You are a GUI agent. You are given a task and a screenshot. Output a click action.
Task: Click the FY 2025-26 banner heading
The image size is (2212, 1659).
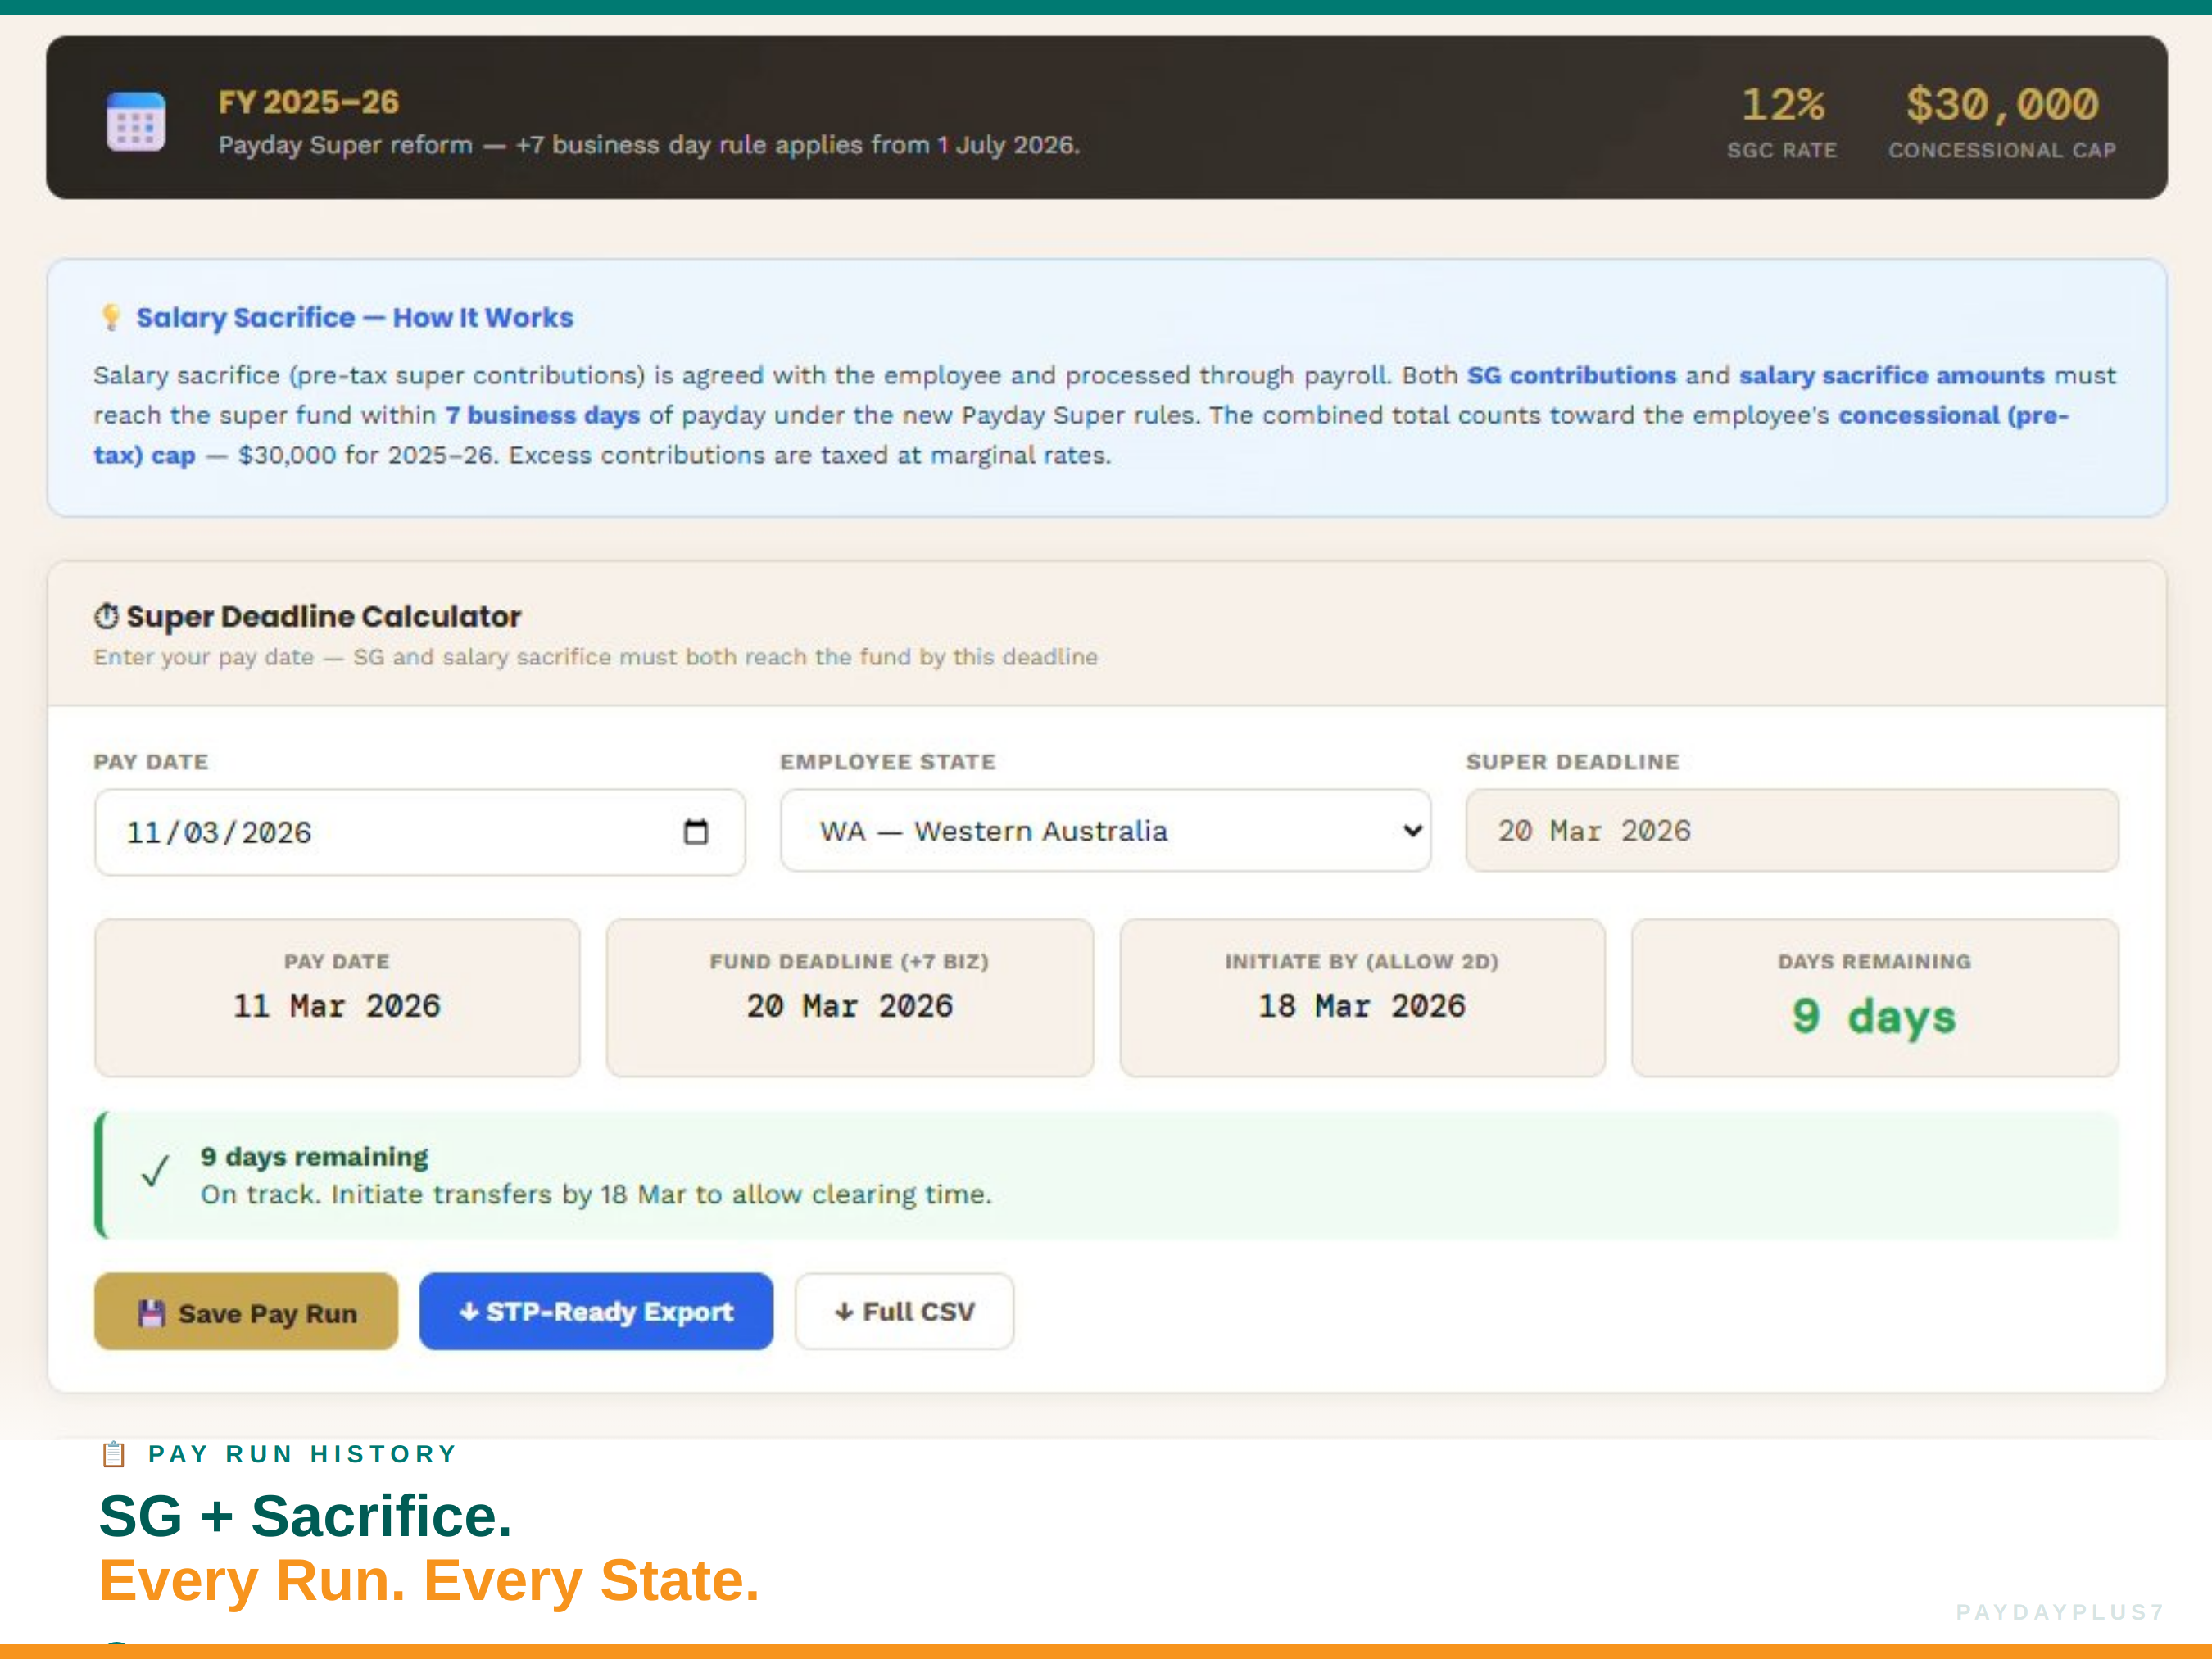308,101
